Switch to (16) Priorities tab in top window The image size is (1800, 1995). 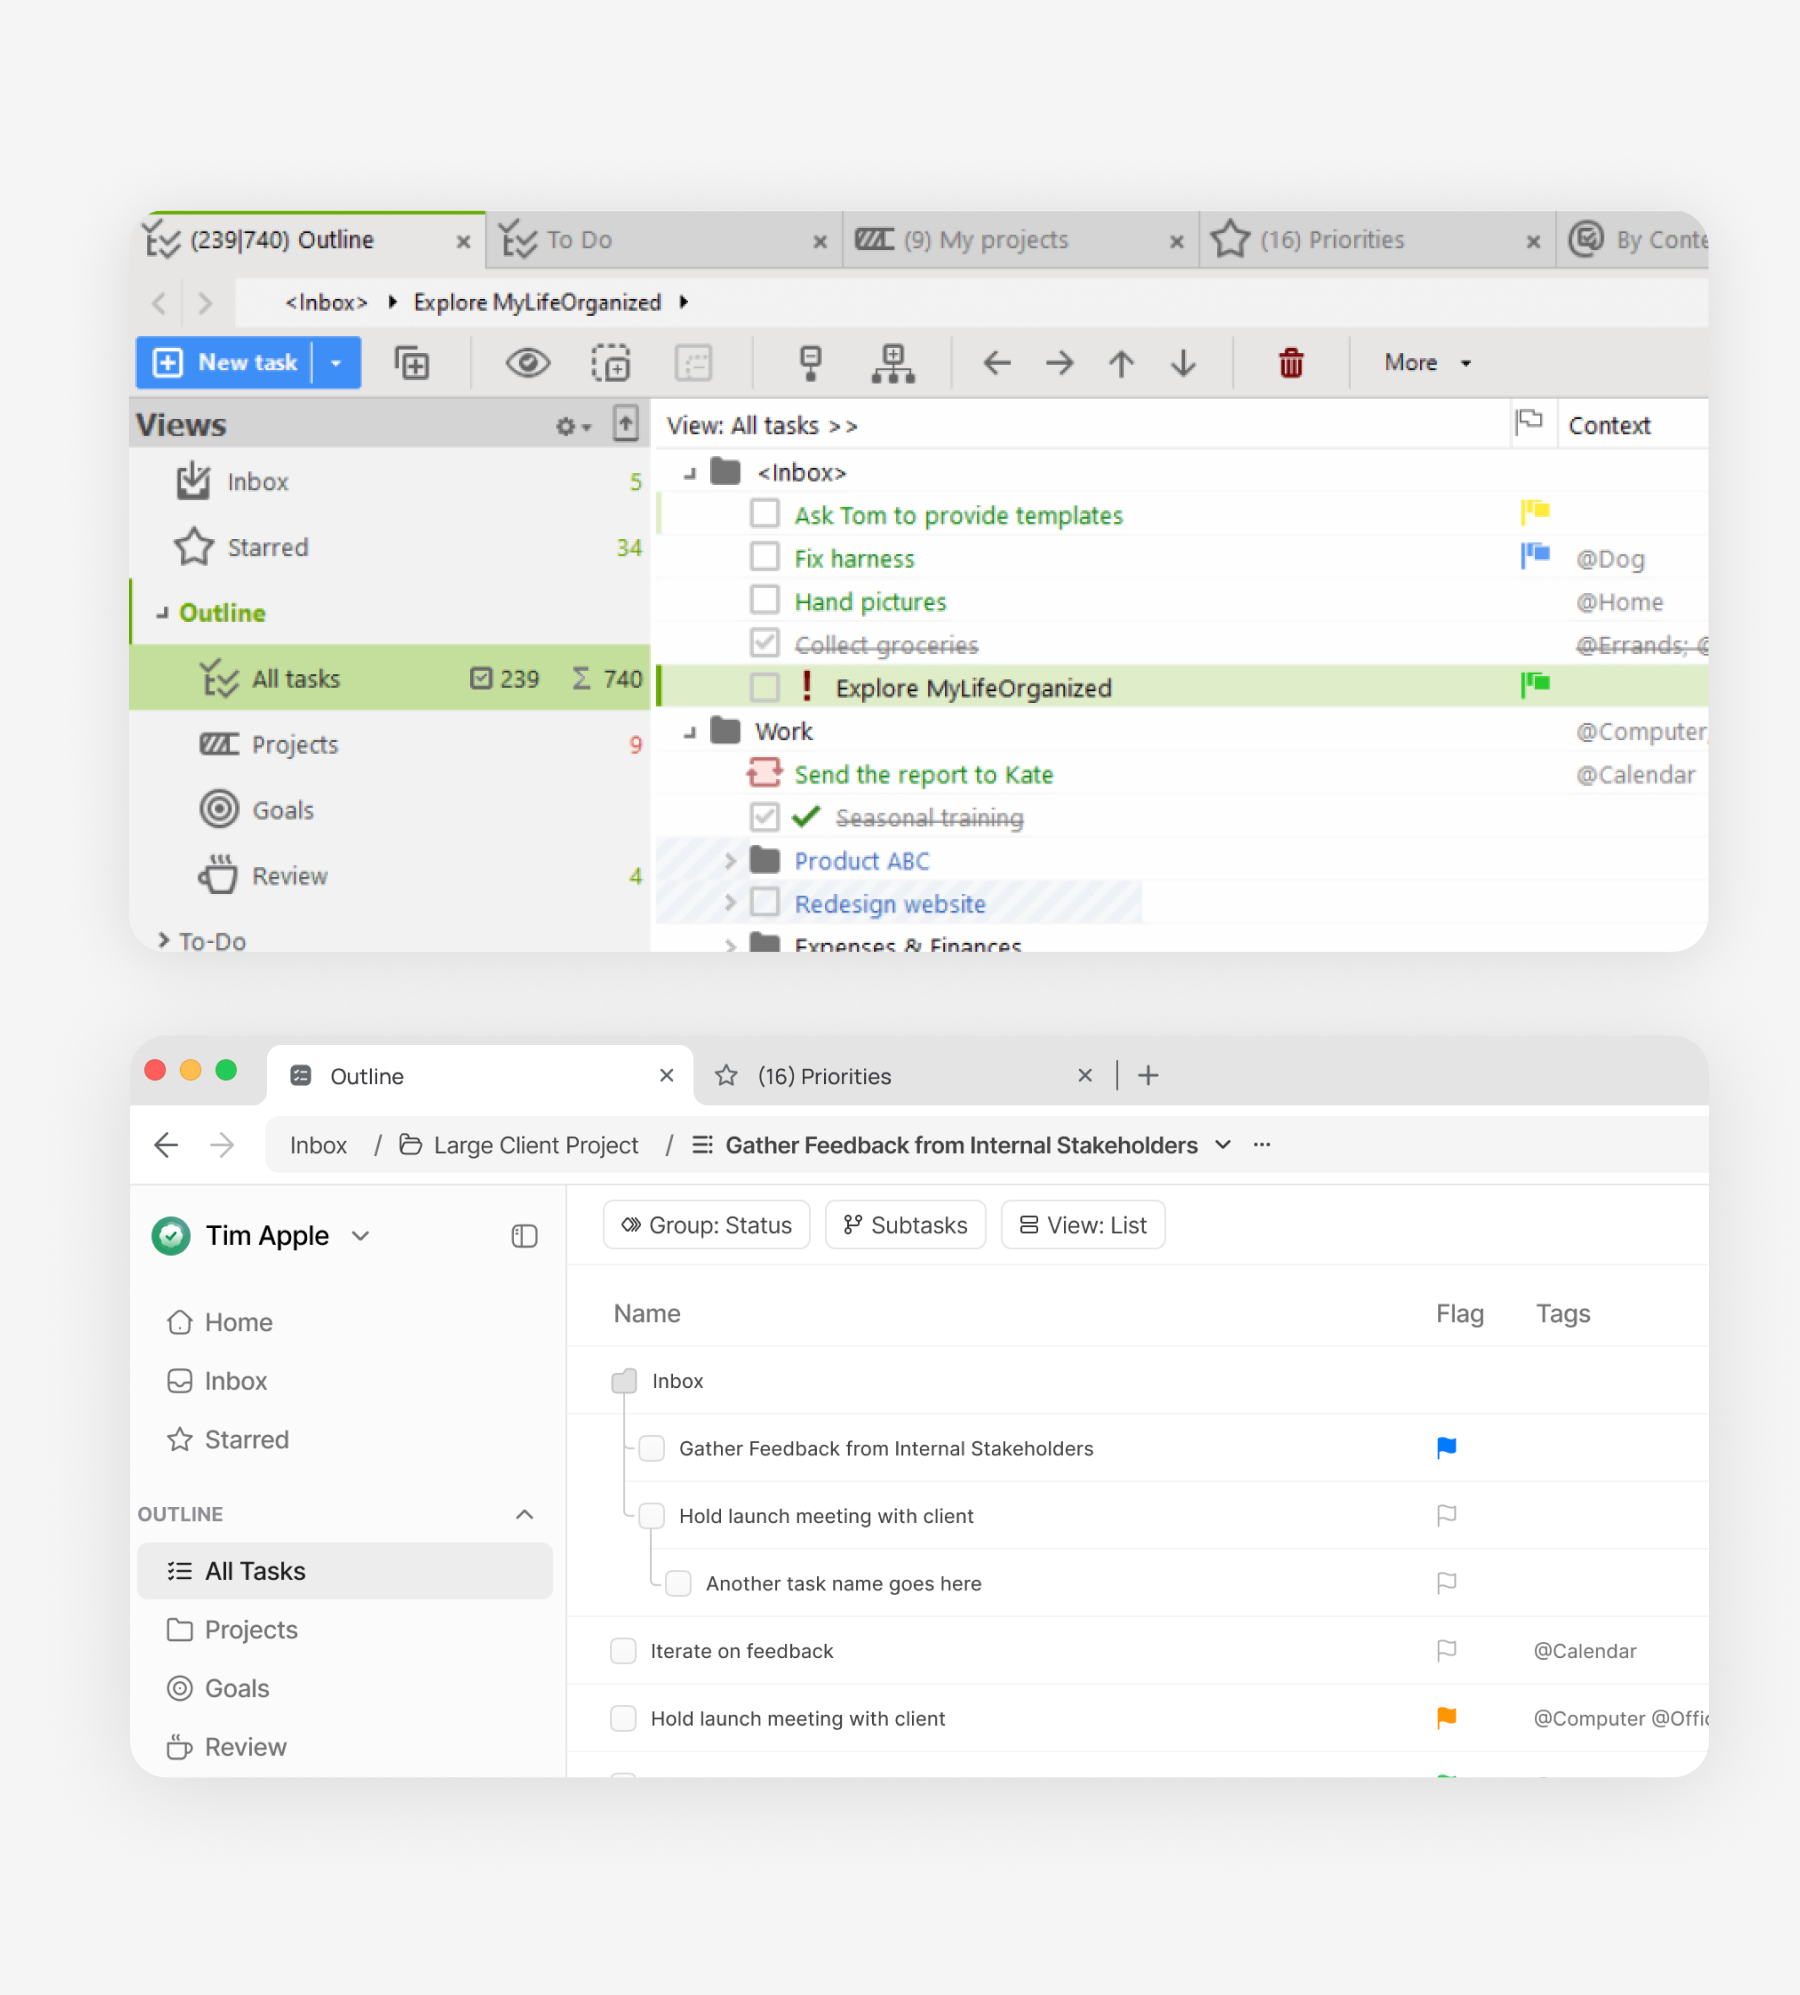click(x=1377, y=240)
